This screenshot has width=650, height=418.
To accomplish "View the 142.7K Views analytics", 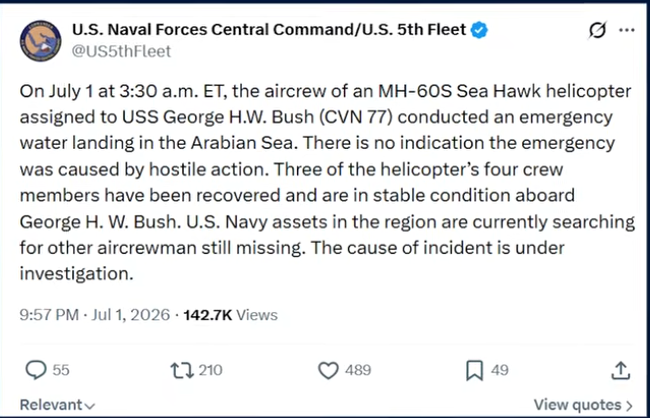I will tap(230, 315).
